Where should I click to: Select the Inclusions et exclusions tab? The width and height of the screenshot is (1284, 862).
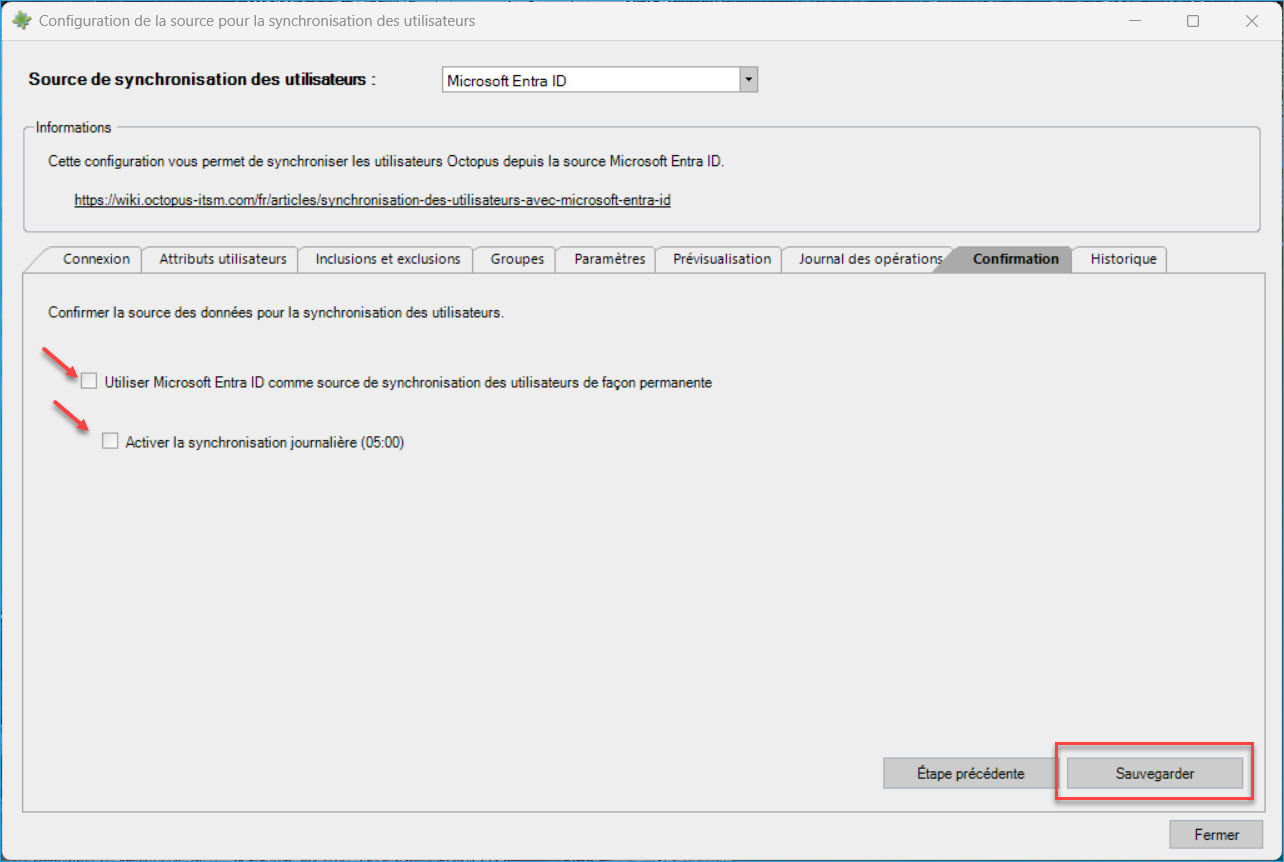(387, 259)
